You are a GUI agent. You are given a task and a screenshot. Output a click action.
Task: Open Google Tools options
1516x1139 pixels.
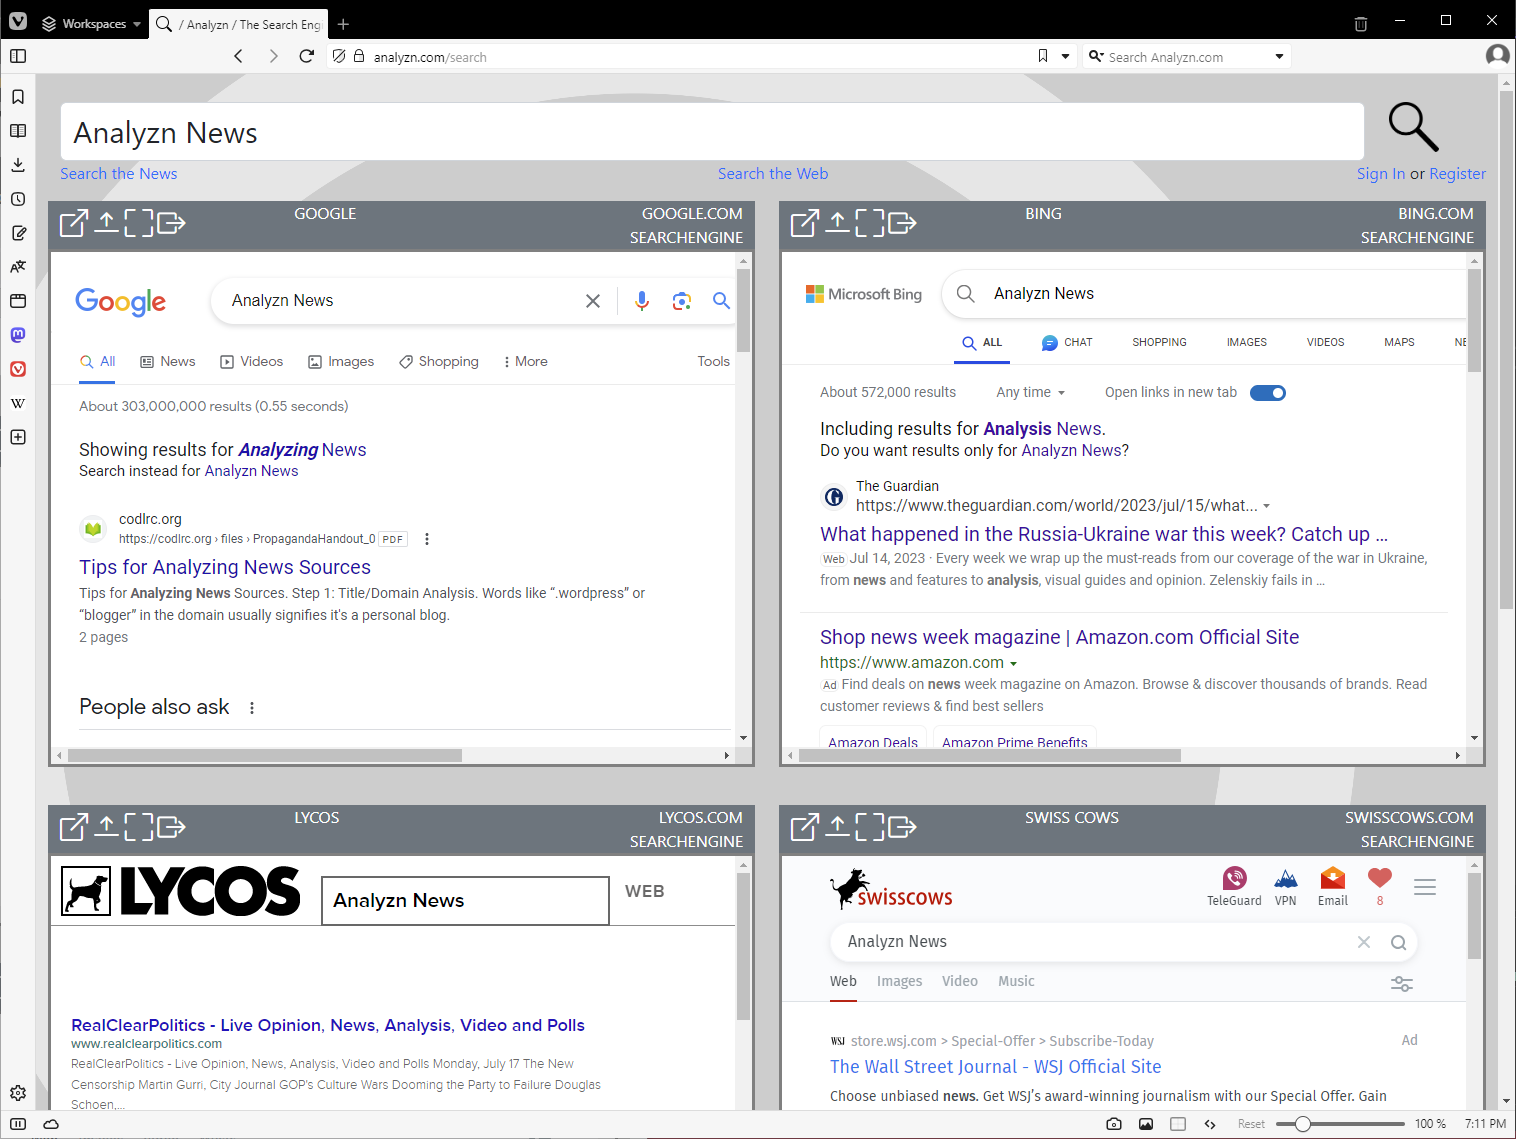[713, 362]
